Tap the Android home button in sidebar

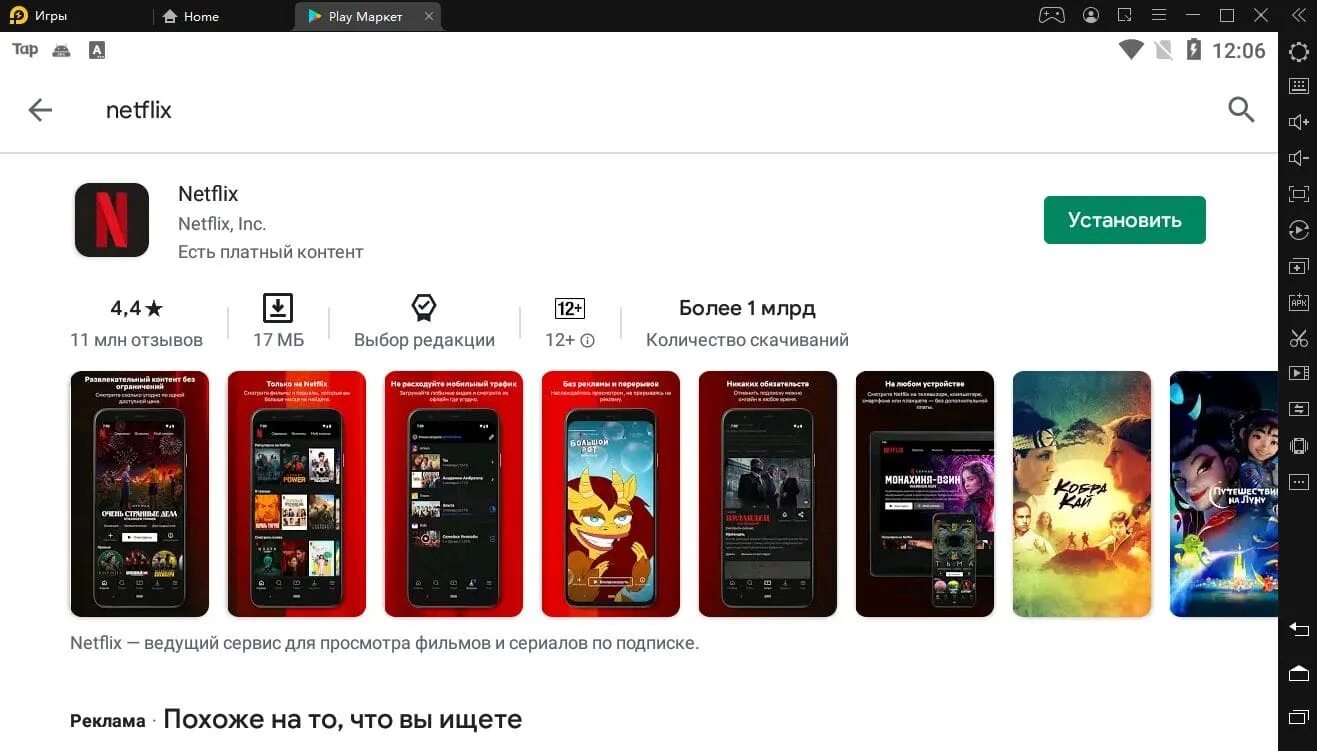[1298, 673]
